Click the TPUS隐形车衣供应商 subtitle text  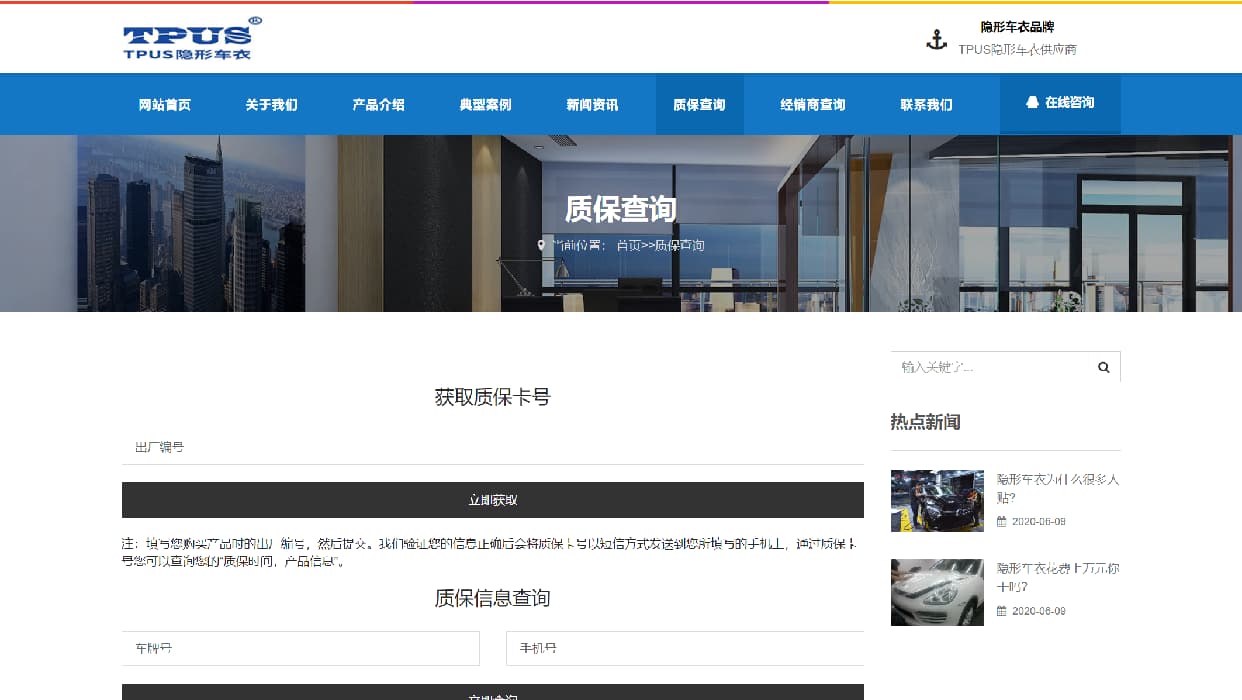[1017, 49]
